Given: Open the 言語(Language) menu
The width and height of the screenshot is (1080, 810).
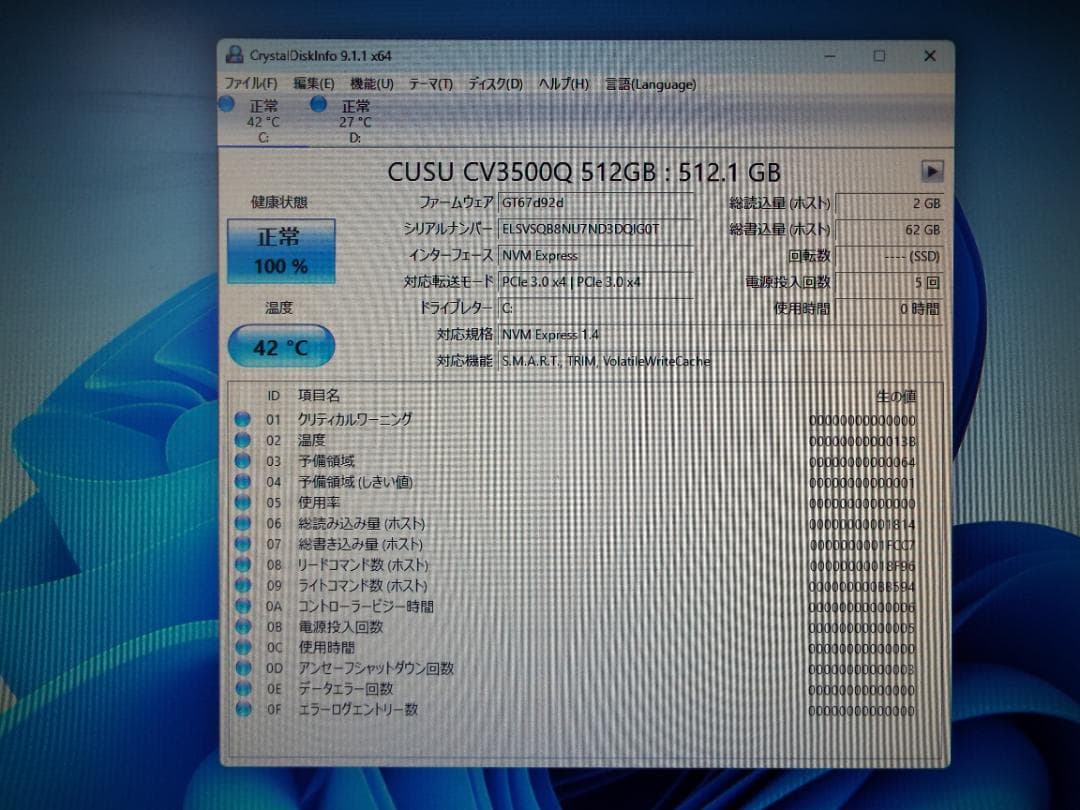Looking at the screenshot, I should (649, 84).
